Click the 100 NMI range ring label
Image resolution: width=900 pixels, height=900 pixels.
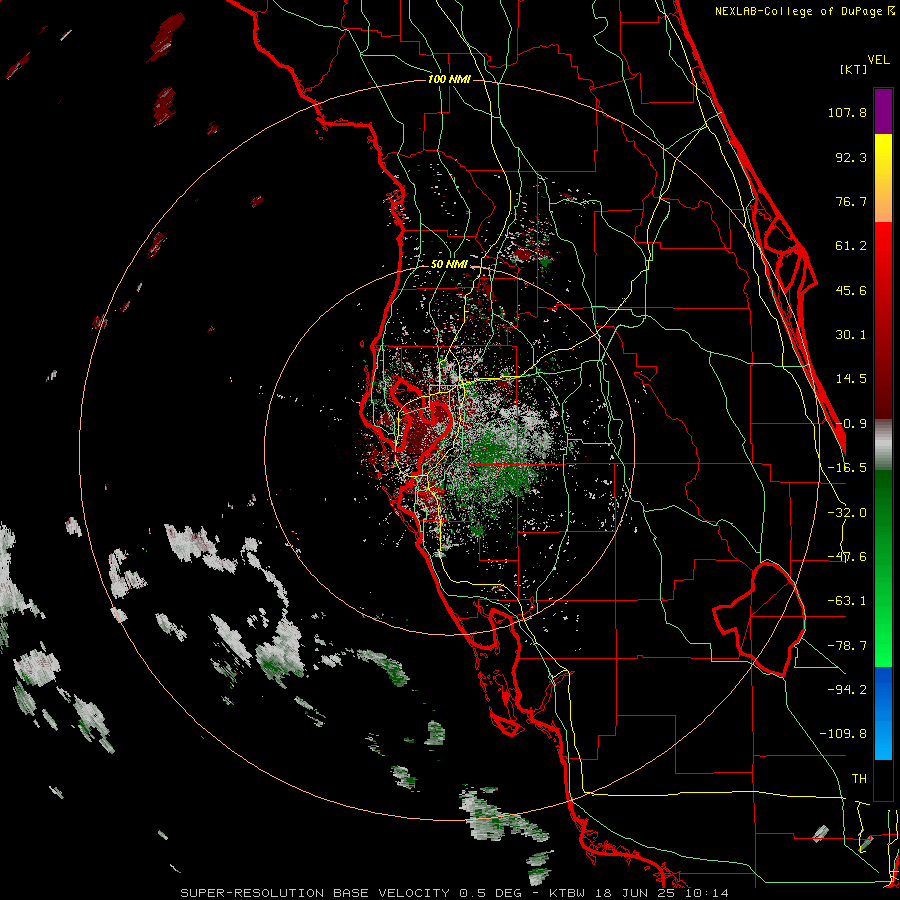click(x=449, y=79)
